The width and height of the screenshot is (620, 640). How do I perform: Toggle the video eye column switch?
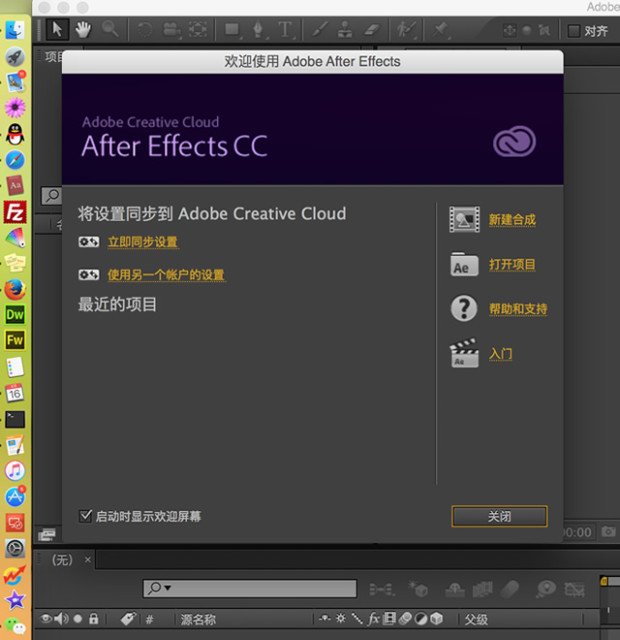pos(46,619)
